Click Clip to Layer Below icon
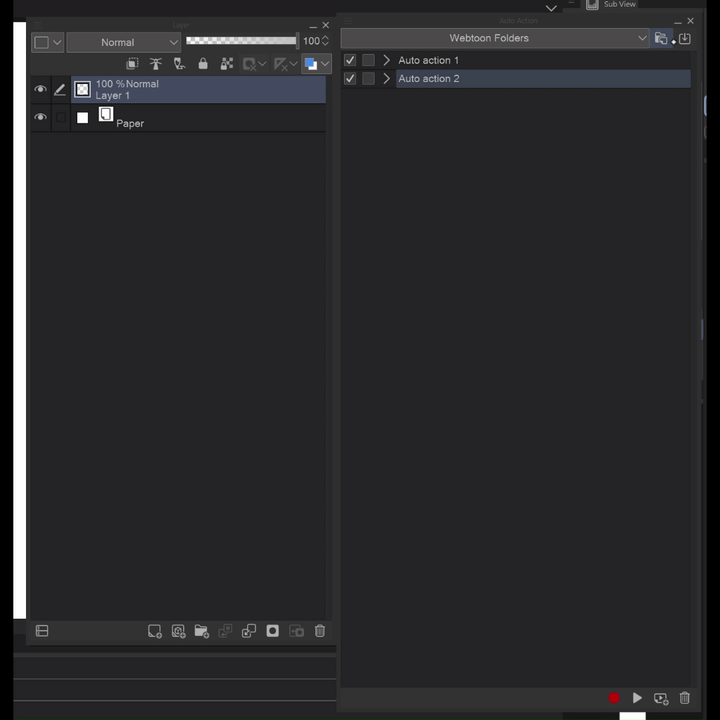720x720 pixels. [132, 64]
